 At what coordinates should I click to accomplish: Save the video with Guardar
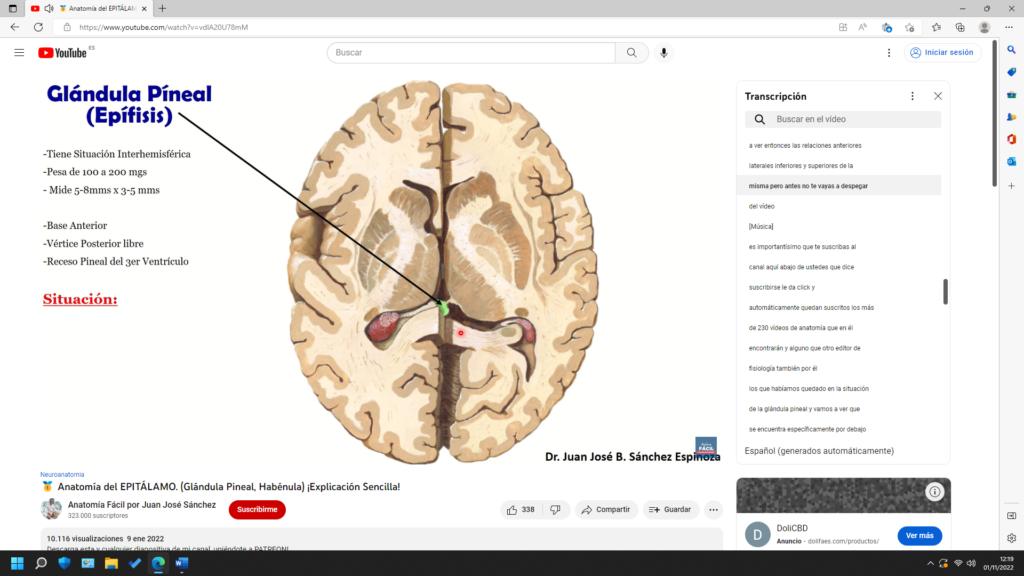[670, 509]
